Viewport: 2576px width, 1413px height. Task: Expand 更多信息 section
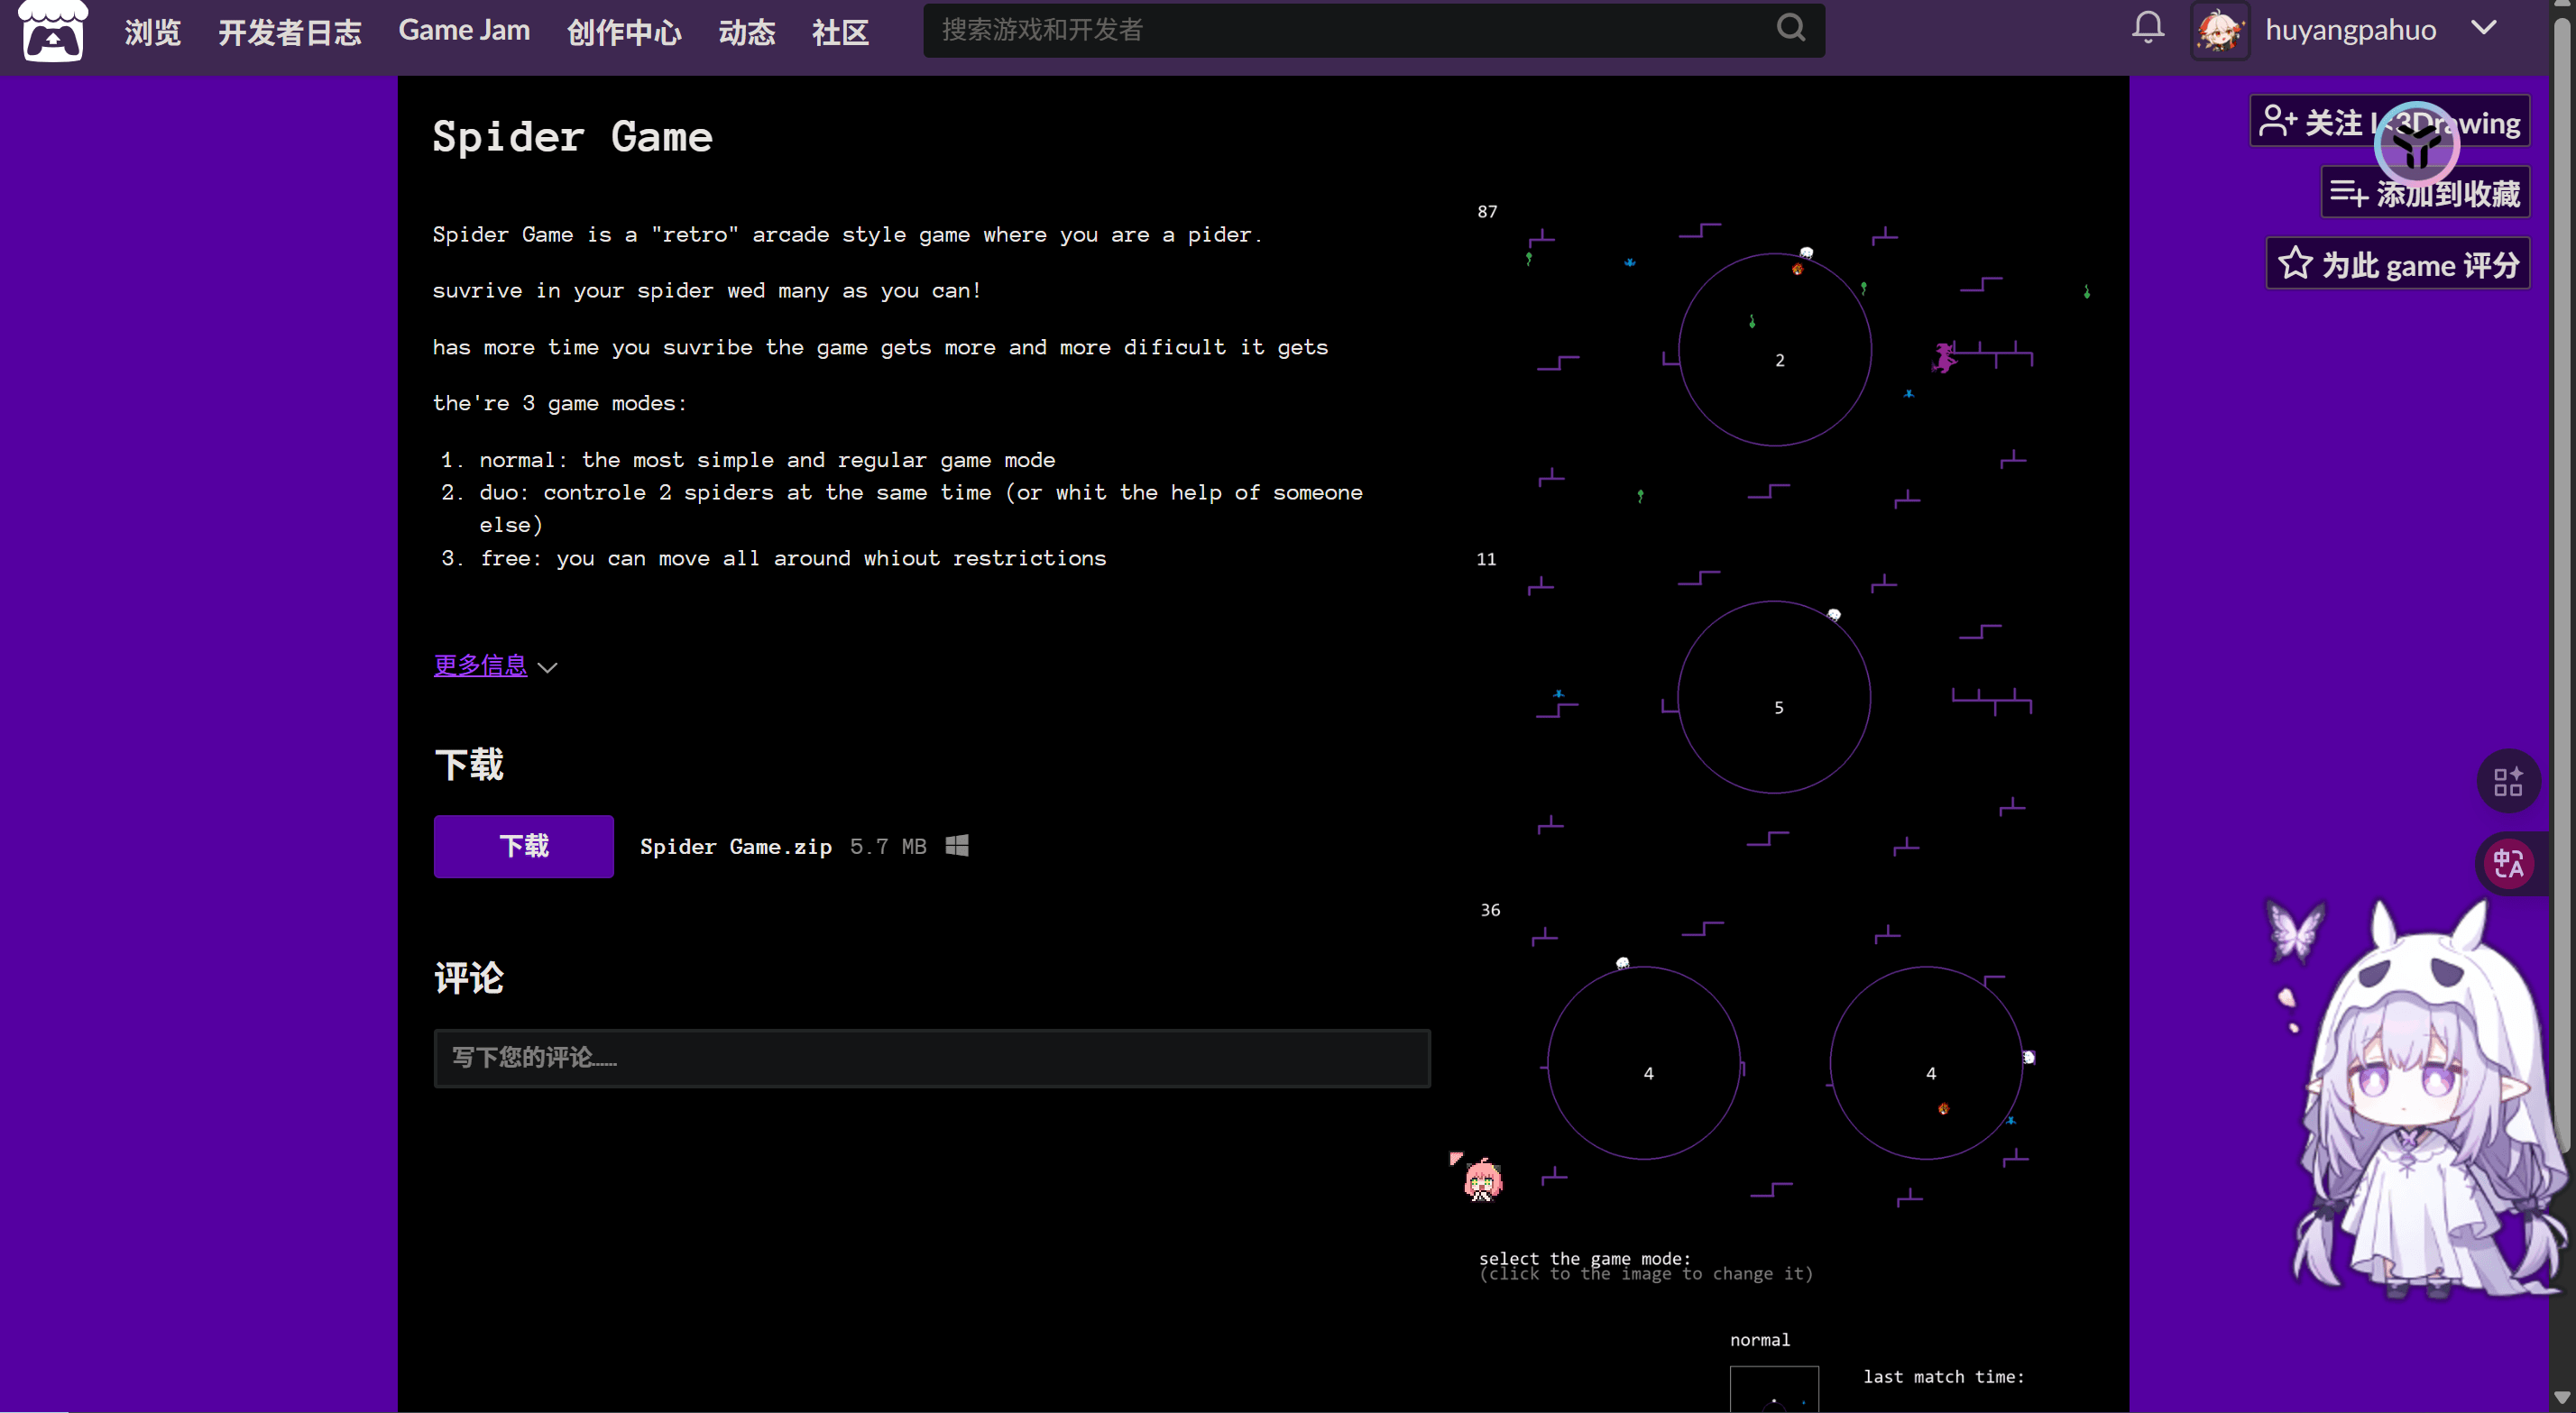tap(480, 665)
